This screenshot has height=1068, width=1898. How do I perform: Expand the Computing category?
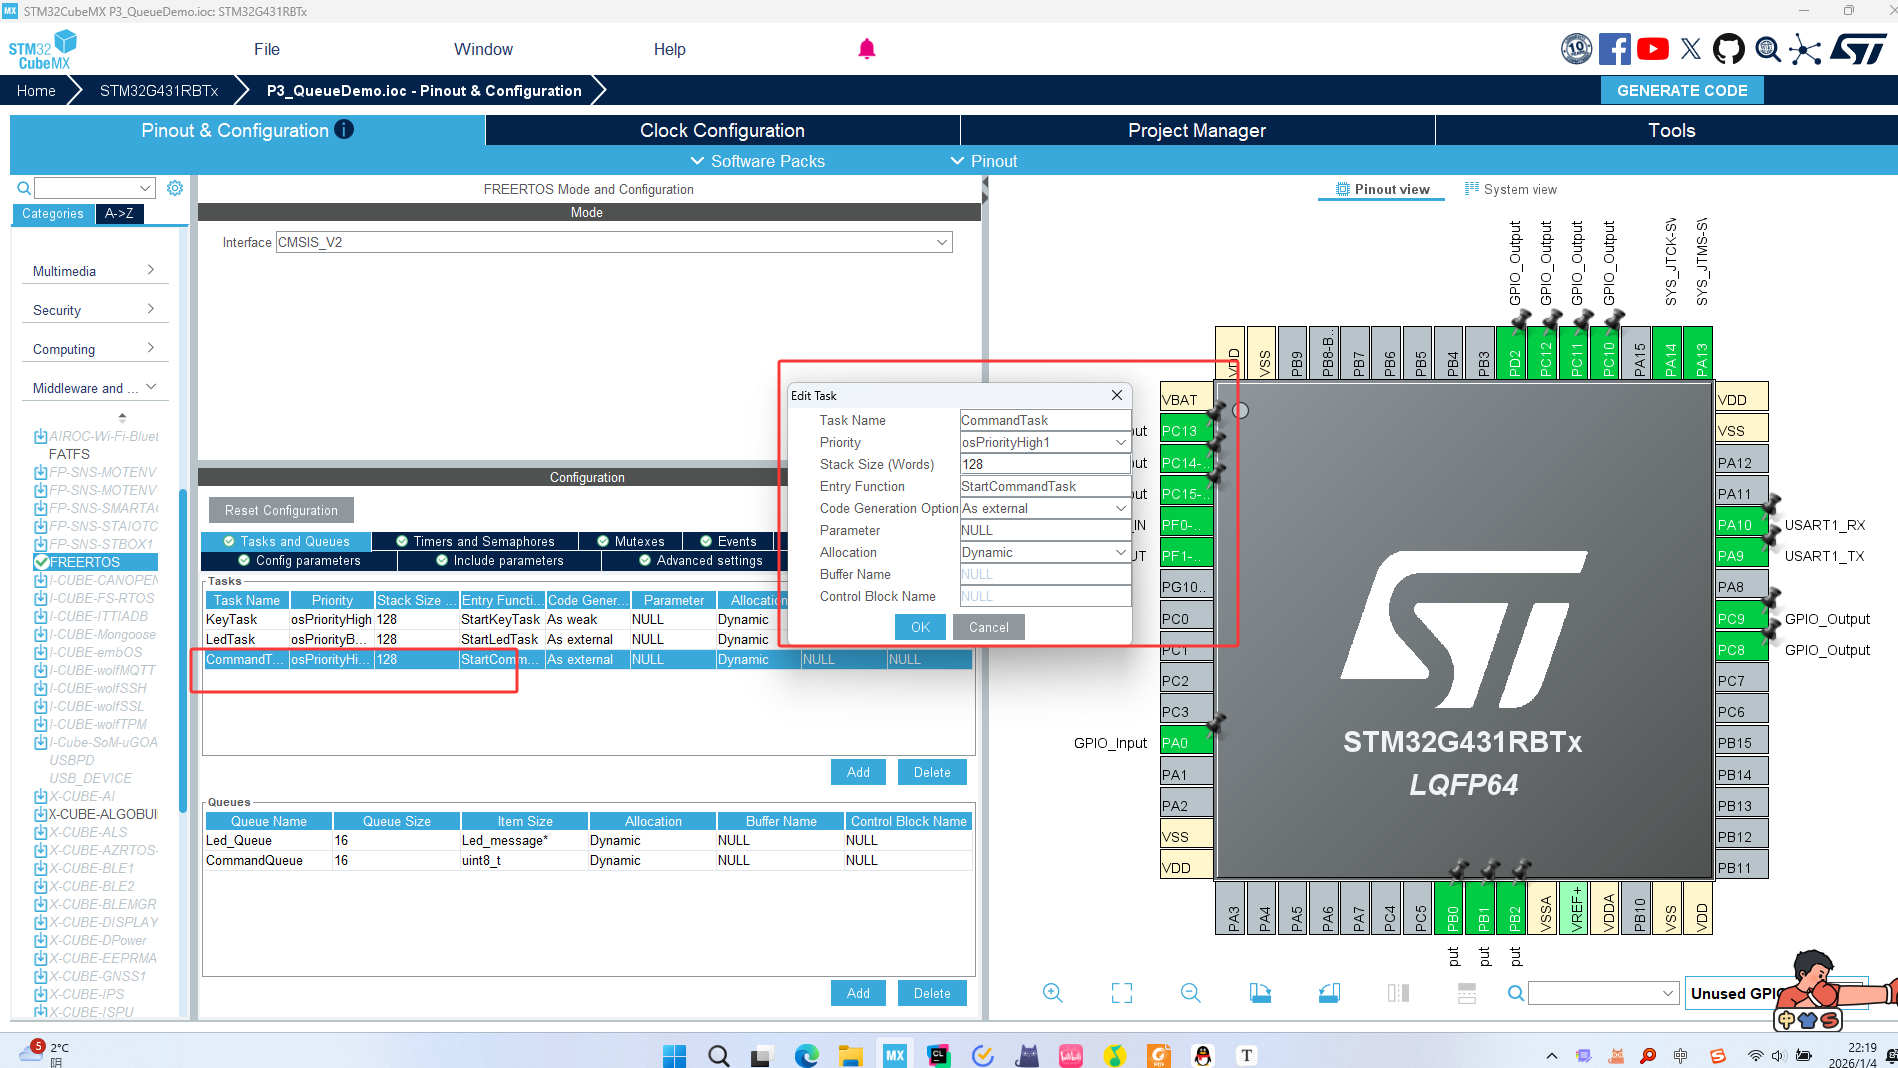pyautogui.click(x=94, y=349)
